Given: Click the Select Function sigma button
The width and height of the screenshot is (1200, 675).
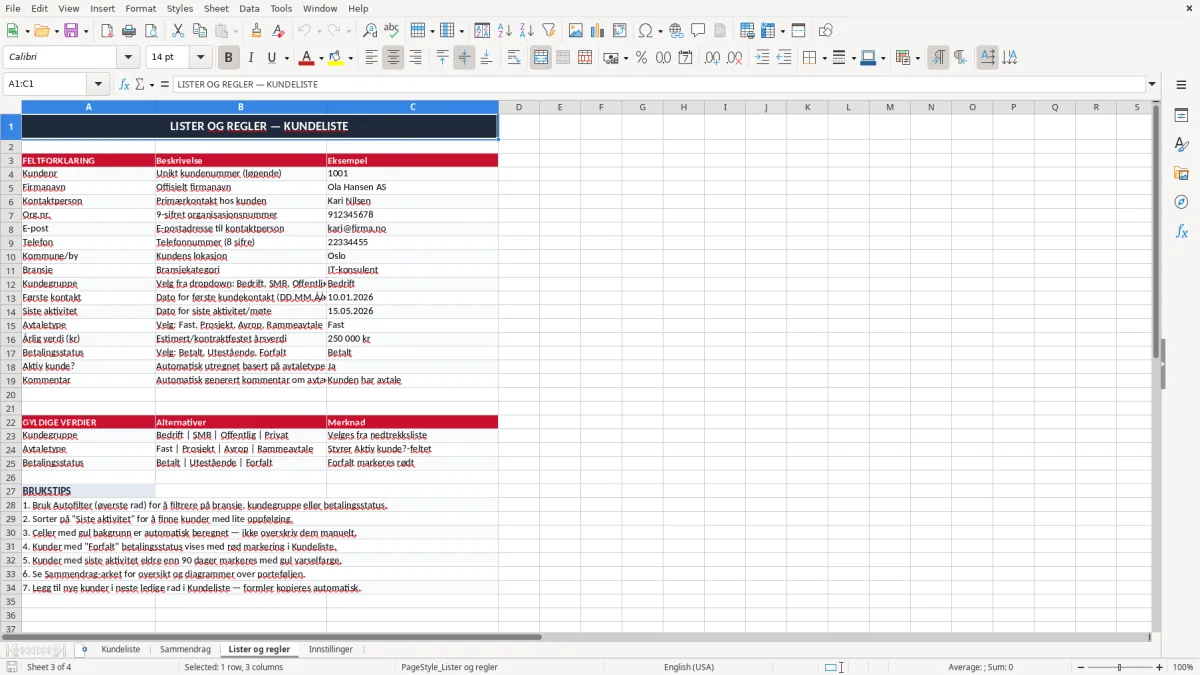Looking at the screenshot, I should tap(141, 84).
